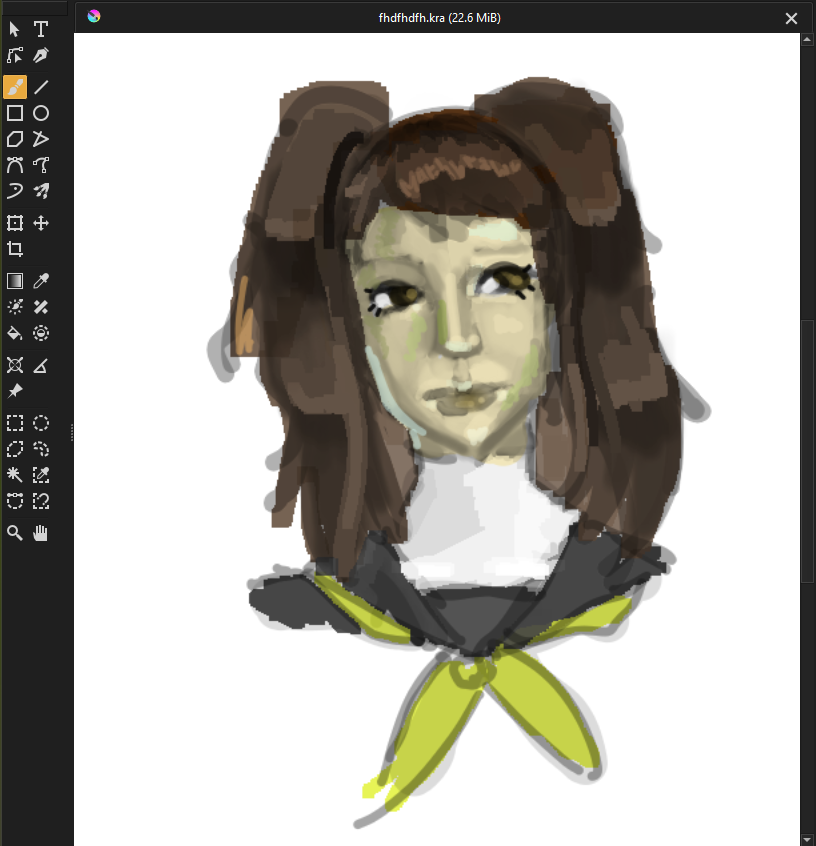Viewport: 816px width, 846px height.
Task: Pick the Color Sampler eyedropper tool
Action: point(41,281)
